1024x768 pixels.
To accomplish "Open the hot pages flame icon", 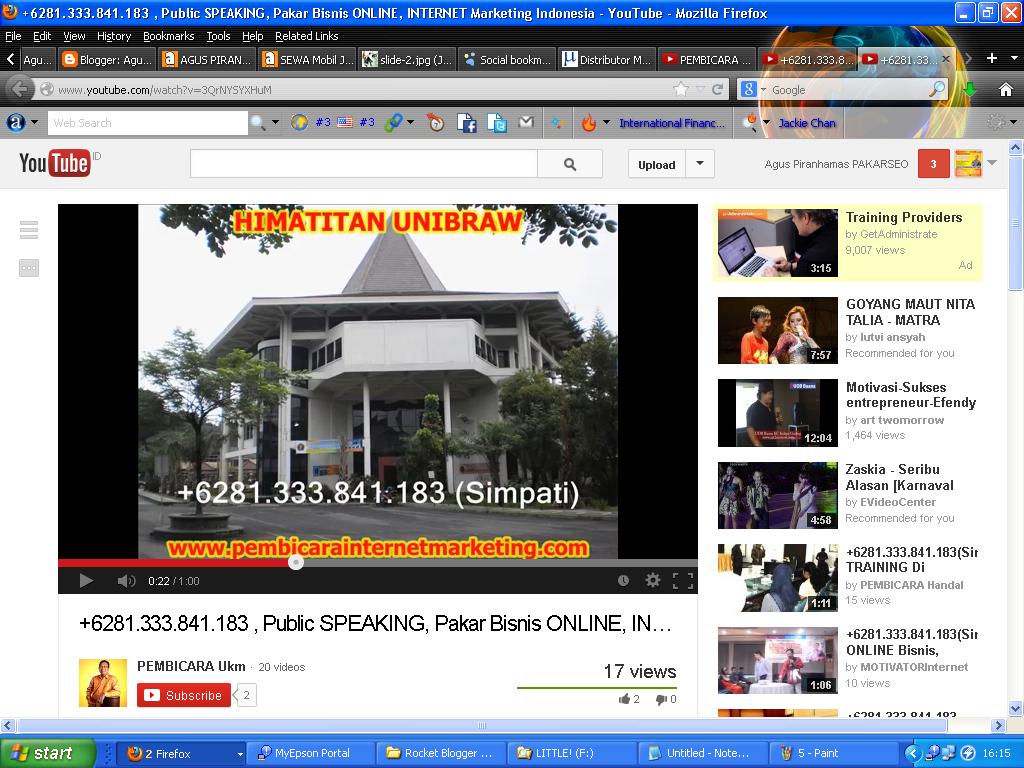I will point(588,123).
